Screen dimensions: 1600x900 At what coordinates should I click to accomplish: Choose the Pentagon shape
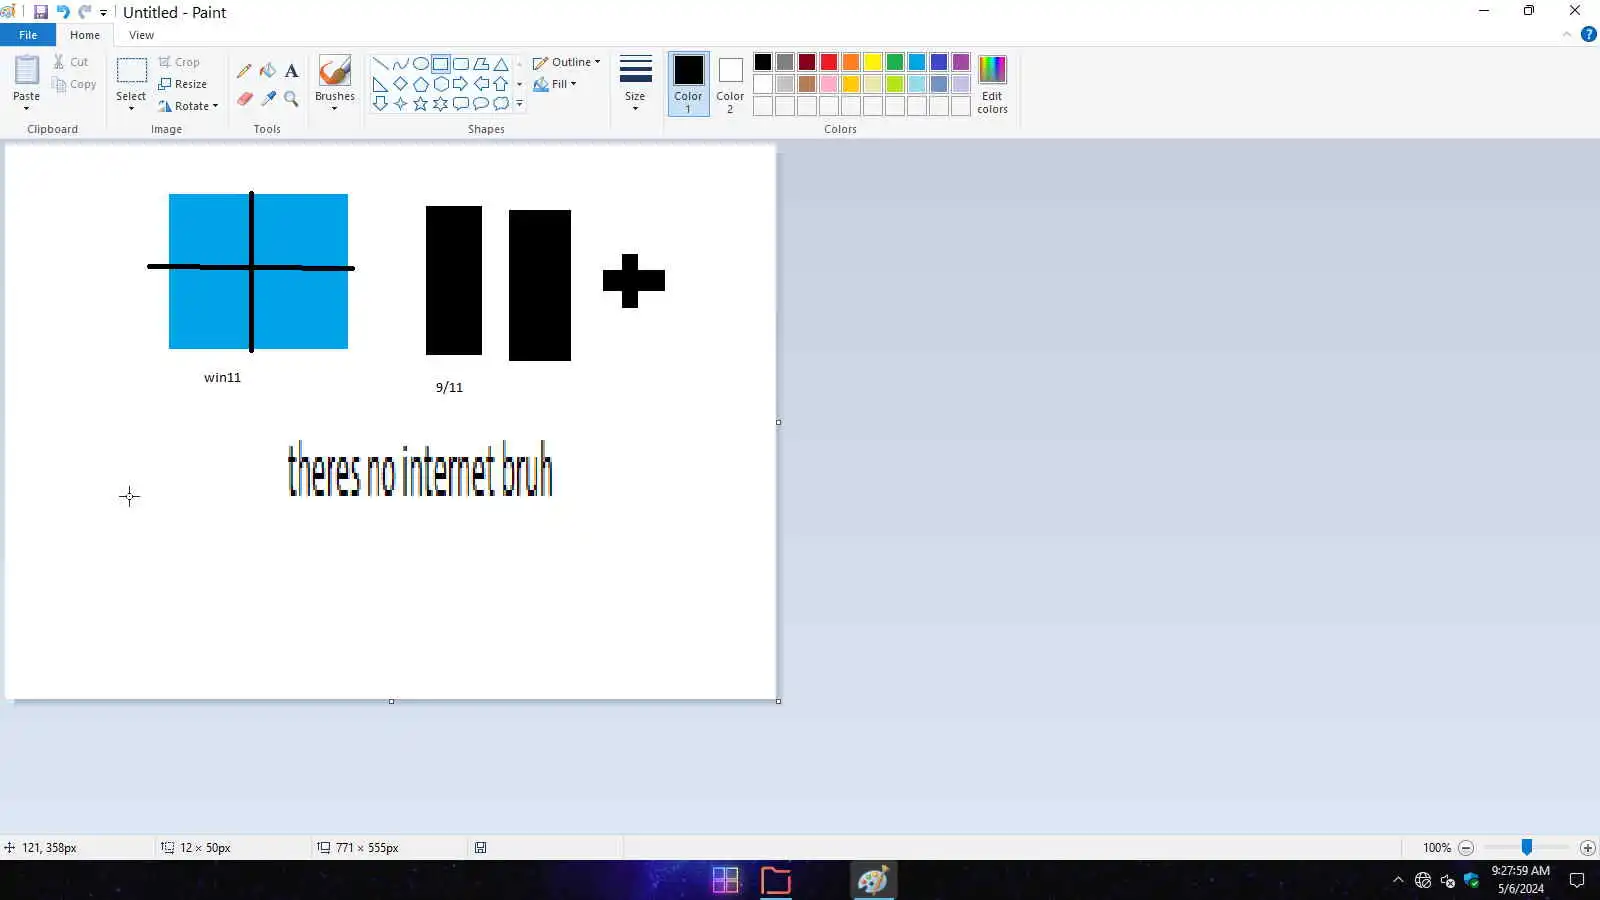tap(420, 84)
